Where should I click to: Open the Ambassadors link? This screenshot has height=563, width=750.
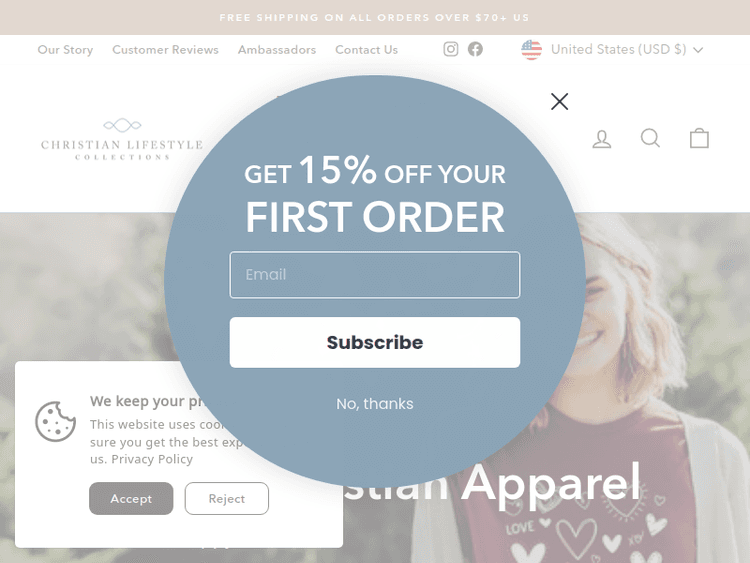(x=277, y=50)
